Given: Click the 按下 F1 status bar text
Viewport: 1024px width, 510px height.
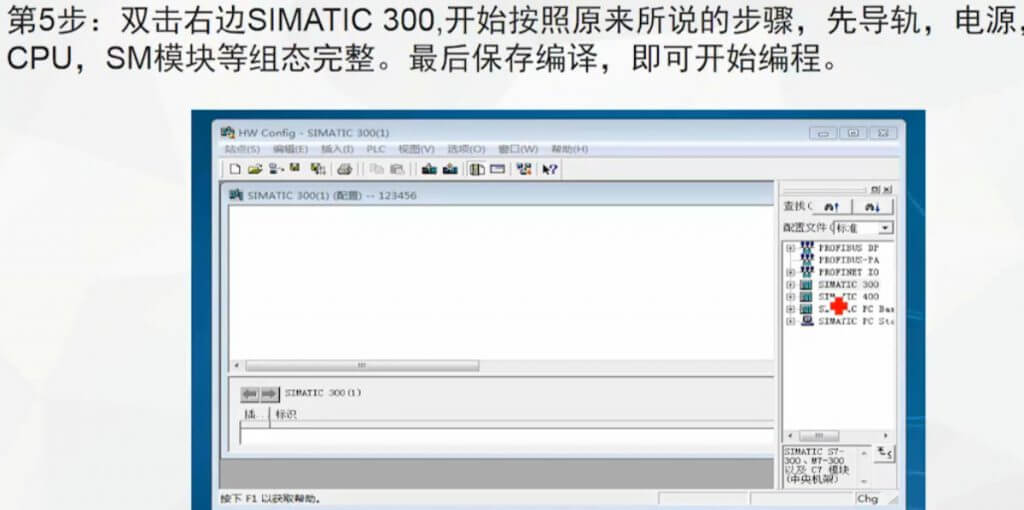Looking at the screenshot, I should [x=270, y=499].
